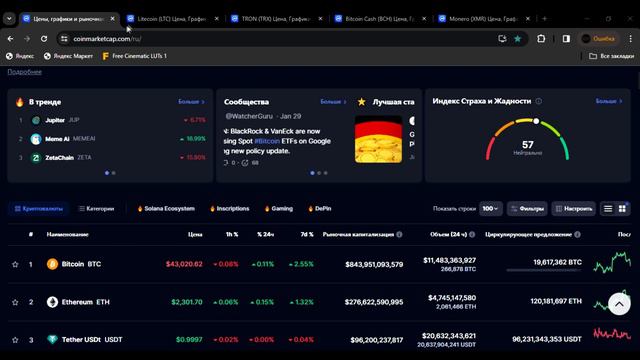
Task: Open the tab search chevron
Action: 9,19
